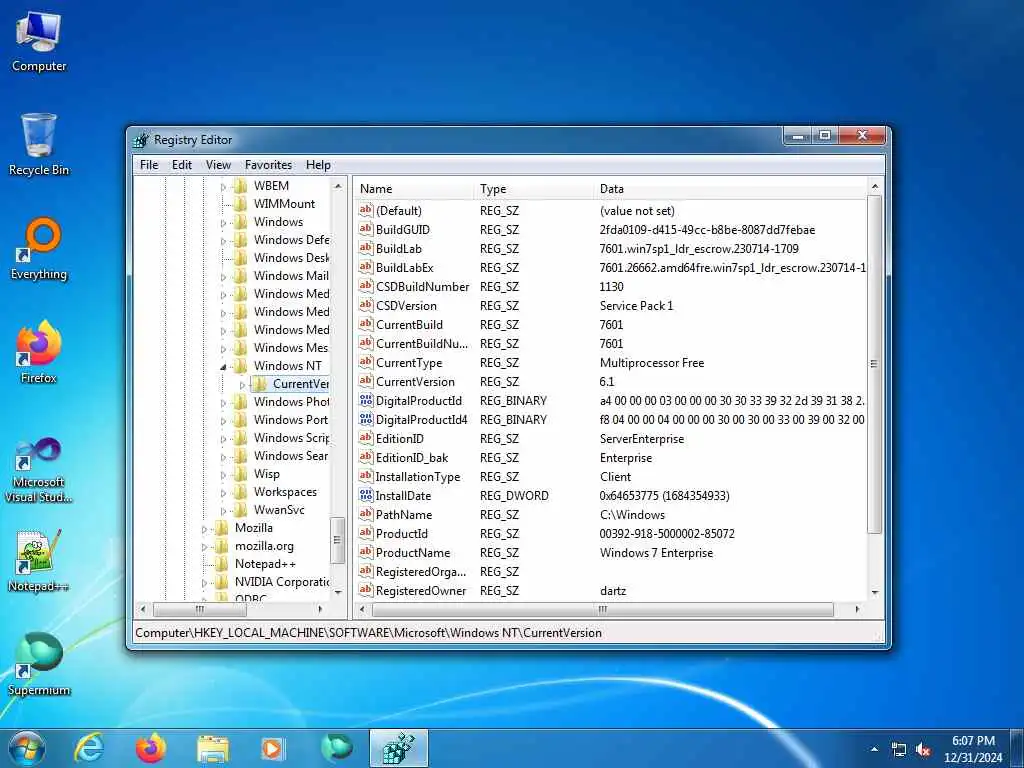
Task: Open the View menu
Action: 218,165
